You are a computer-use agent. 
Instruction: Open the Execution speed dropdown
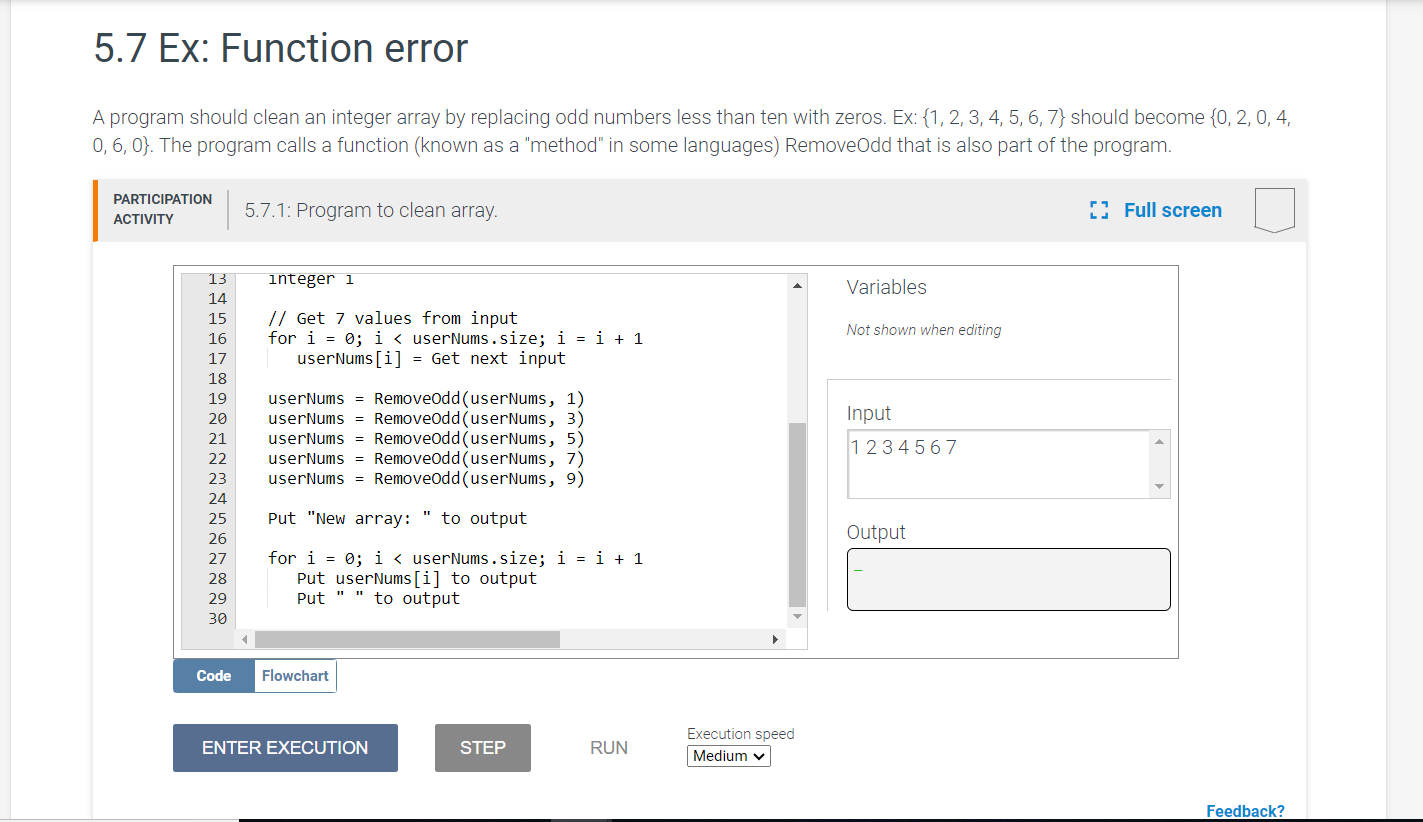[729, 756]
